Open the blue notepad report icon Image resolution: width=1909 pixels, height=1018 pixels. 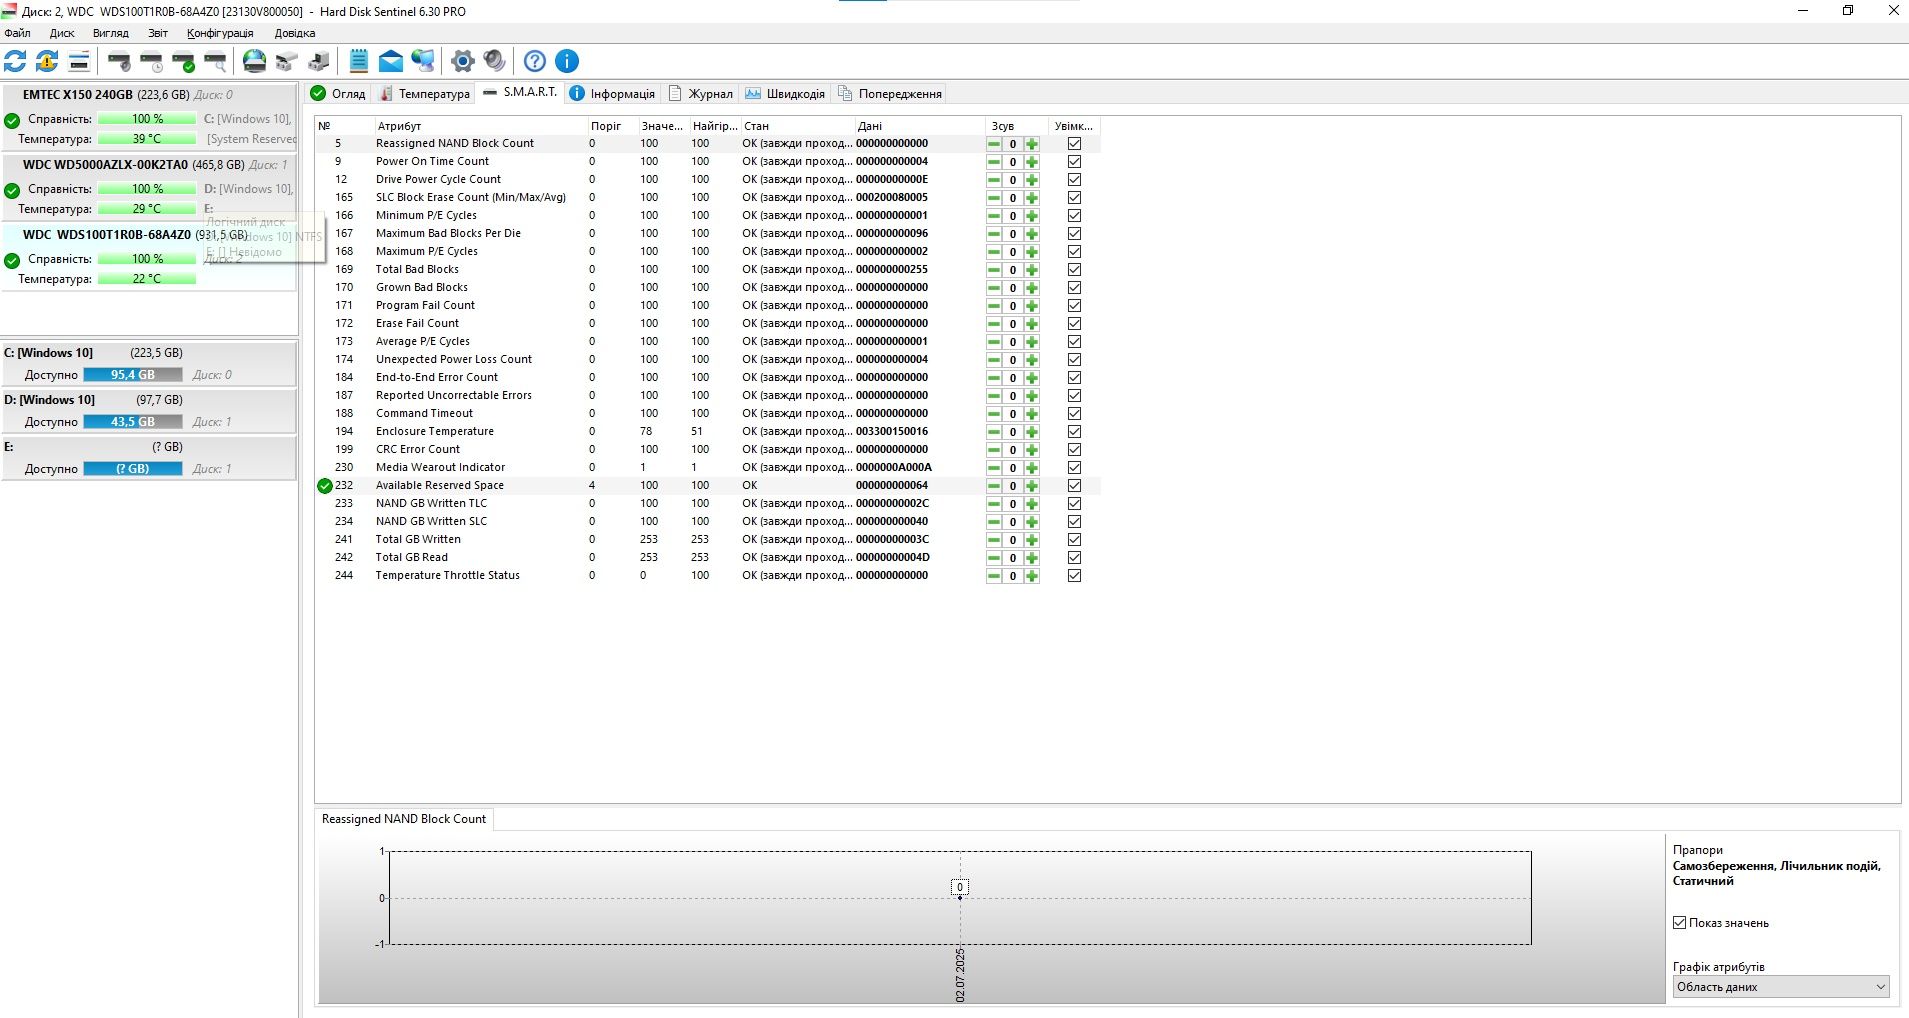(x=359, y=61)
